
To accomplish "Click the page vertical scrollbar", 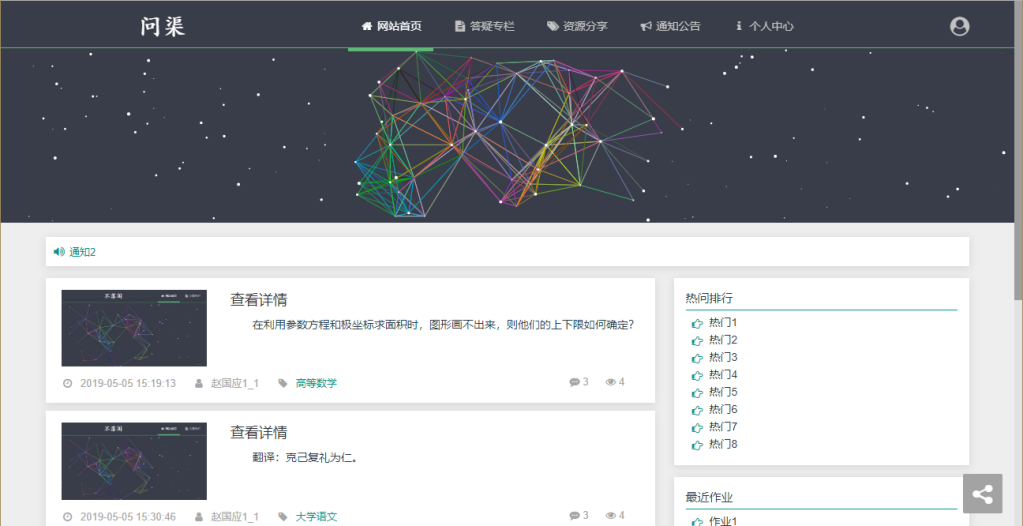I will click(x=1018, y=150).
